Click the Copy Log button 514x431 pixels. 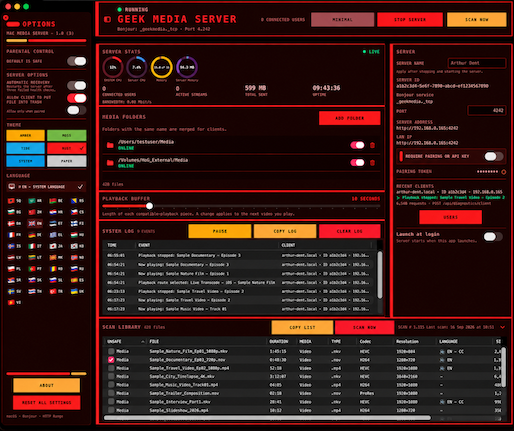[x=285, y=231]
